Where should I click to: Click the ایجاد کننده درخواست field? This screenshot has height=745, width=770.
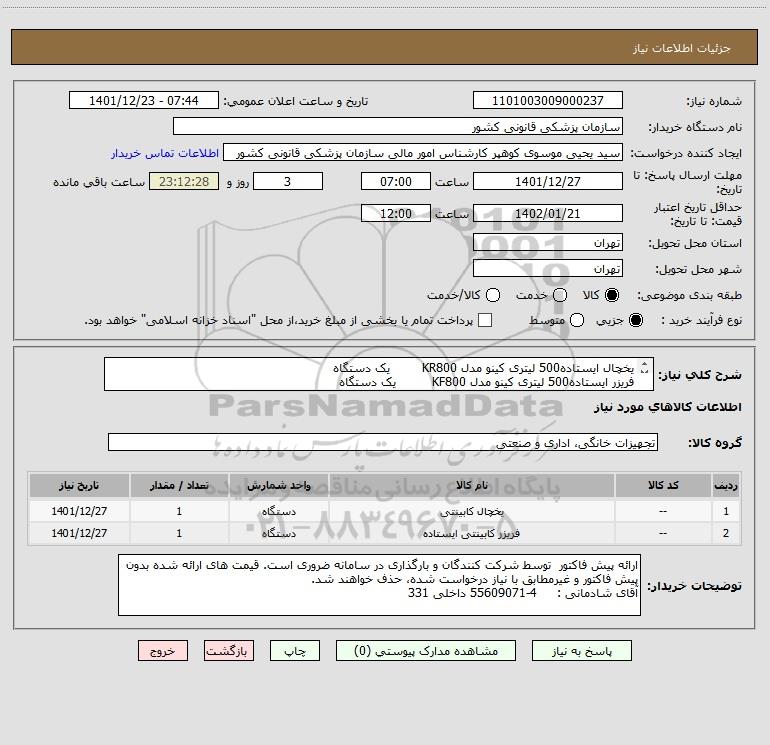coord(423,153)
